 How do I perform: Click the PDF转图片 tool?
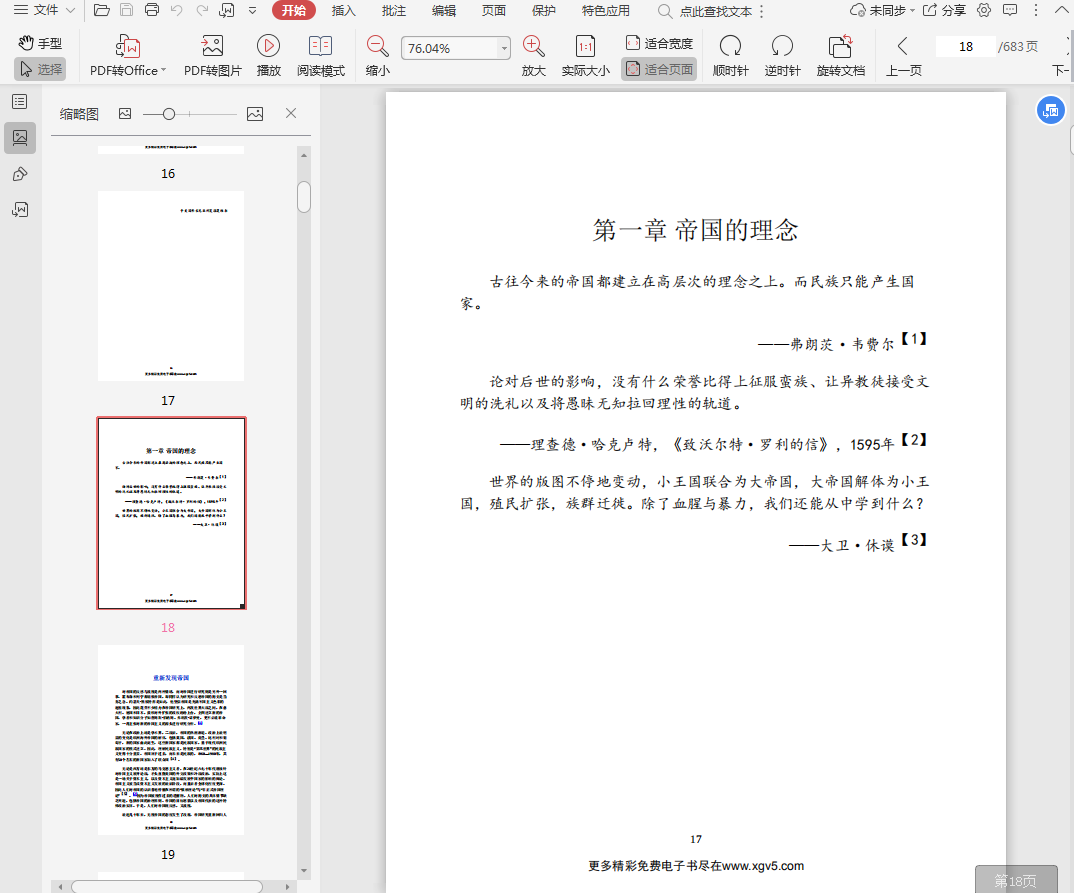pyautogui.click(x=212, y=56)
